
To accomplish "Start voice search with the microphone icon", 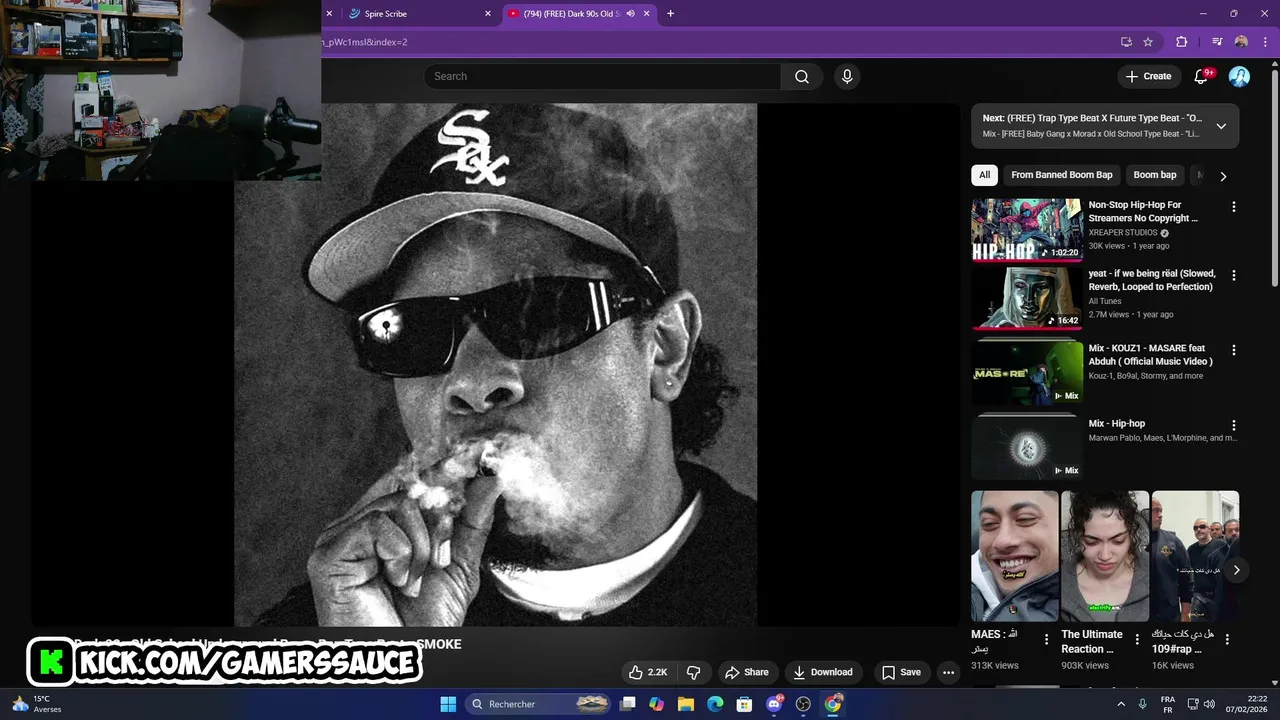I will [847, 77].
